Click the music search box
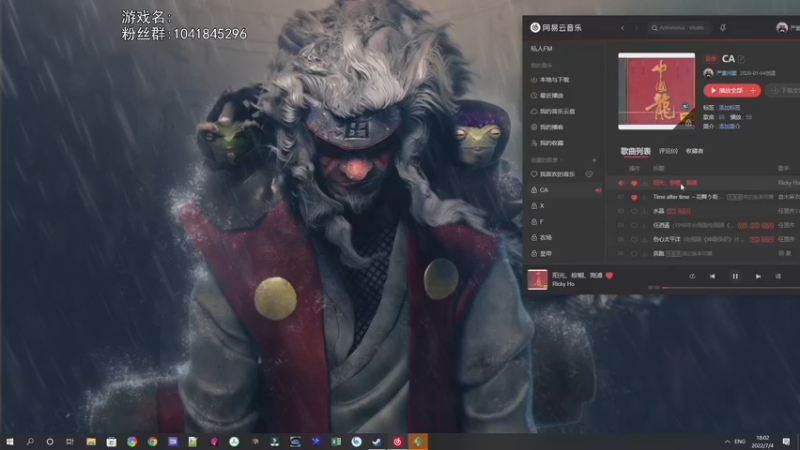800x450 pixels. 679,28
